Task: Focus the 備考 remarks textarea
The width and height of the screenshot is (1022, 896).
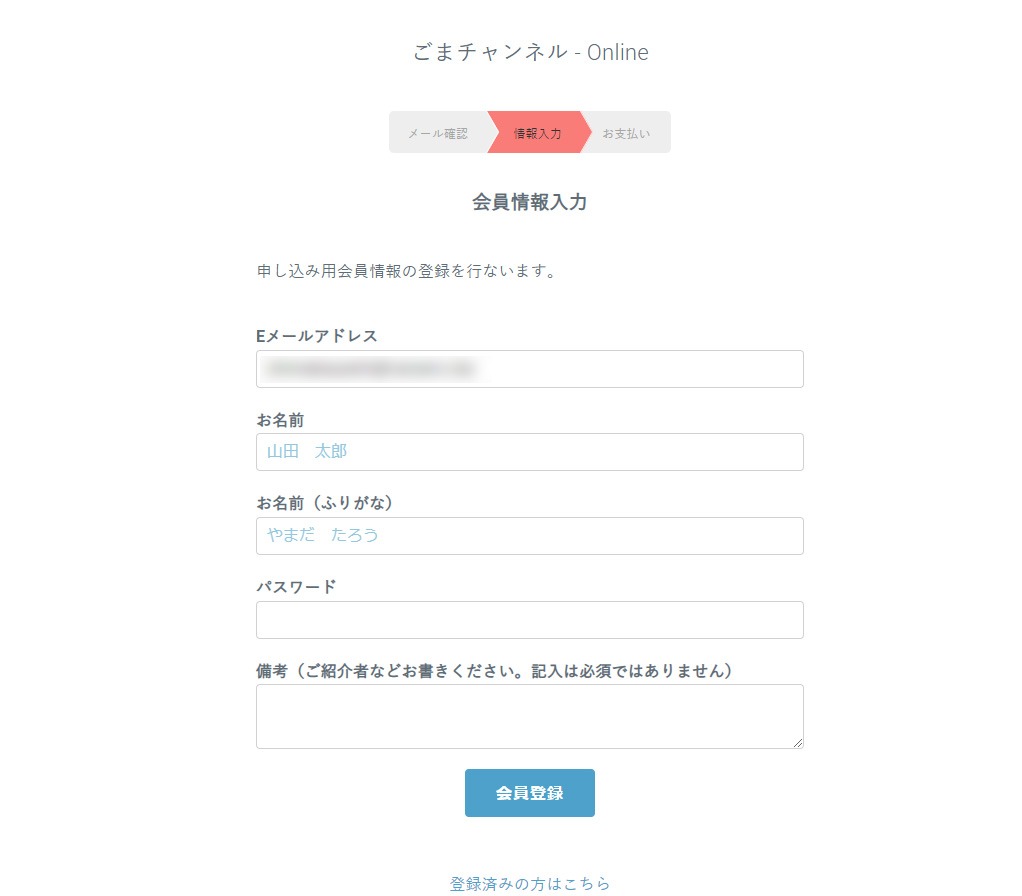Action: pyautogui.click(x=530, y=716)
